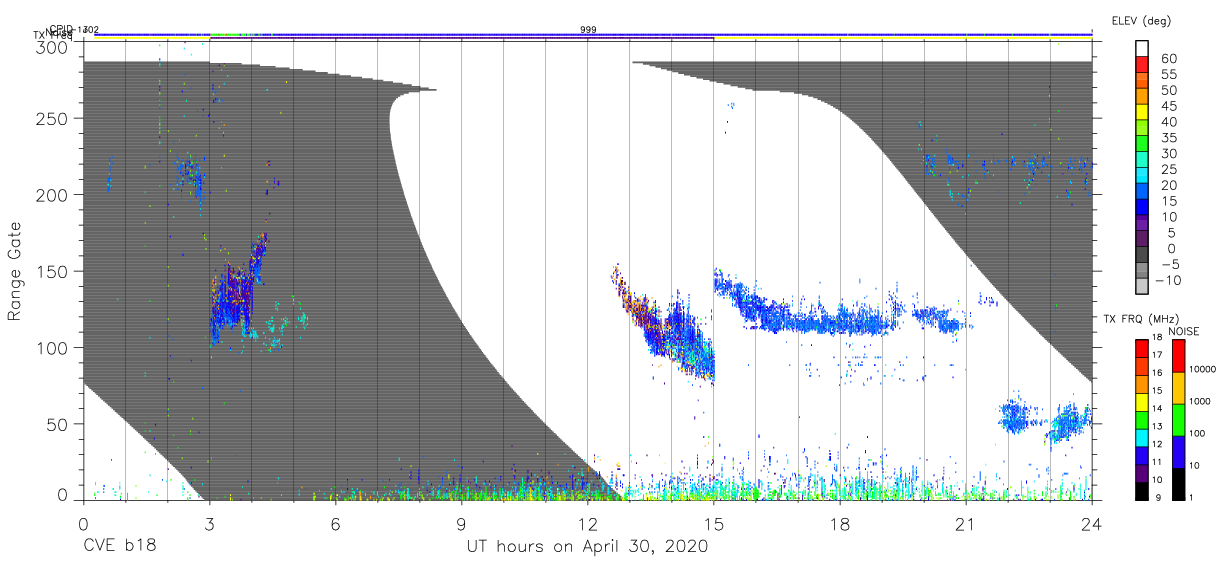Select the yellow 45 degree elevation swatch
1228x567 pixels.
(1144, 112)
